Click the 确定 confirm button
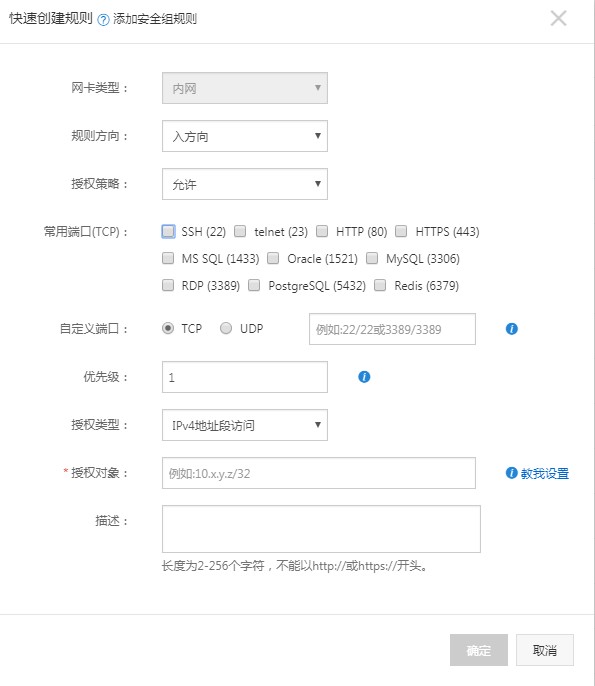Screen dimensions: 595x686 point(479,650)
